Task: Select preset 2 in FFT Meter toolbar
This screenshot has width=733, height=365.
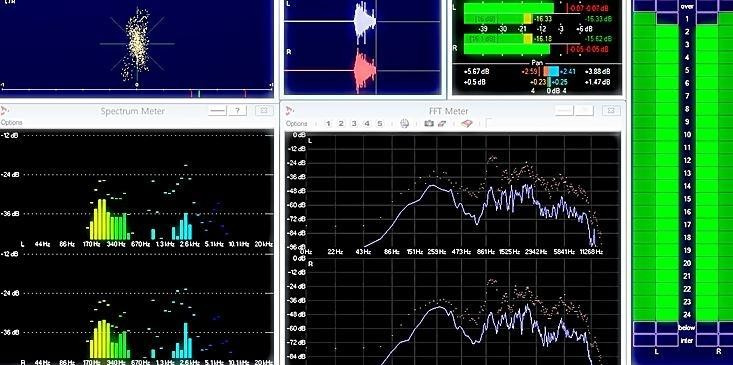Action: tap(341, 123)
